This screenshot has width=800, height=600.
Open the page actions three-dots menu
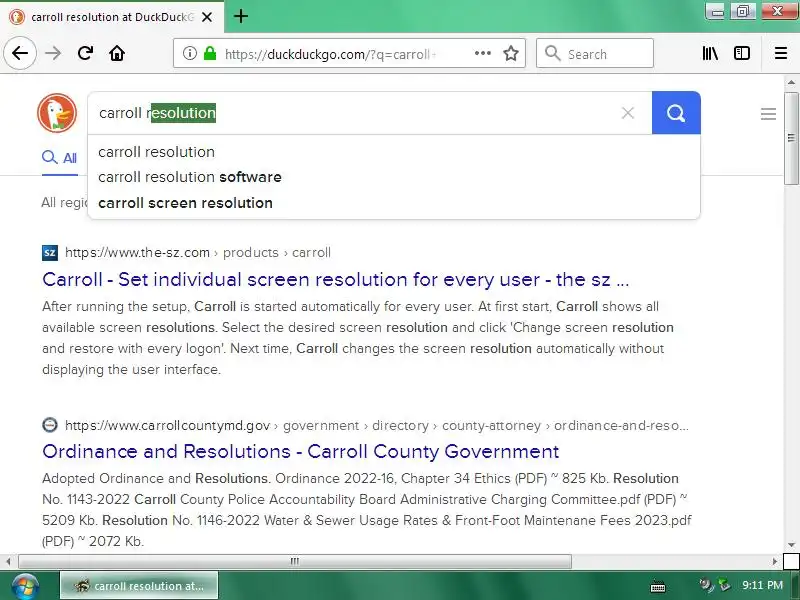pyautogui.click(x=483, y=53)
